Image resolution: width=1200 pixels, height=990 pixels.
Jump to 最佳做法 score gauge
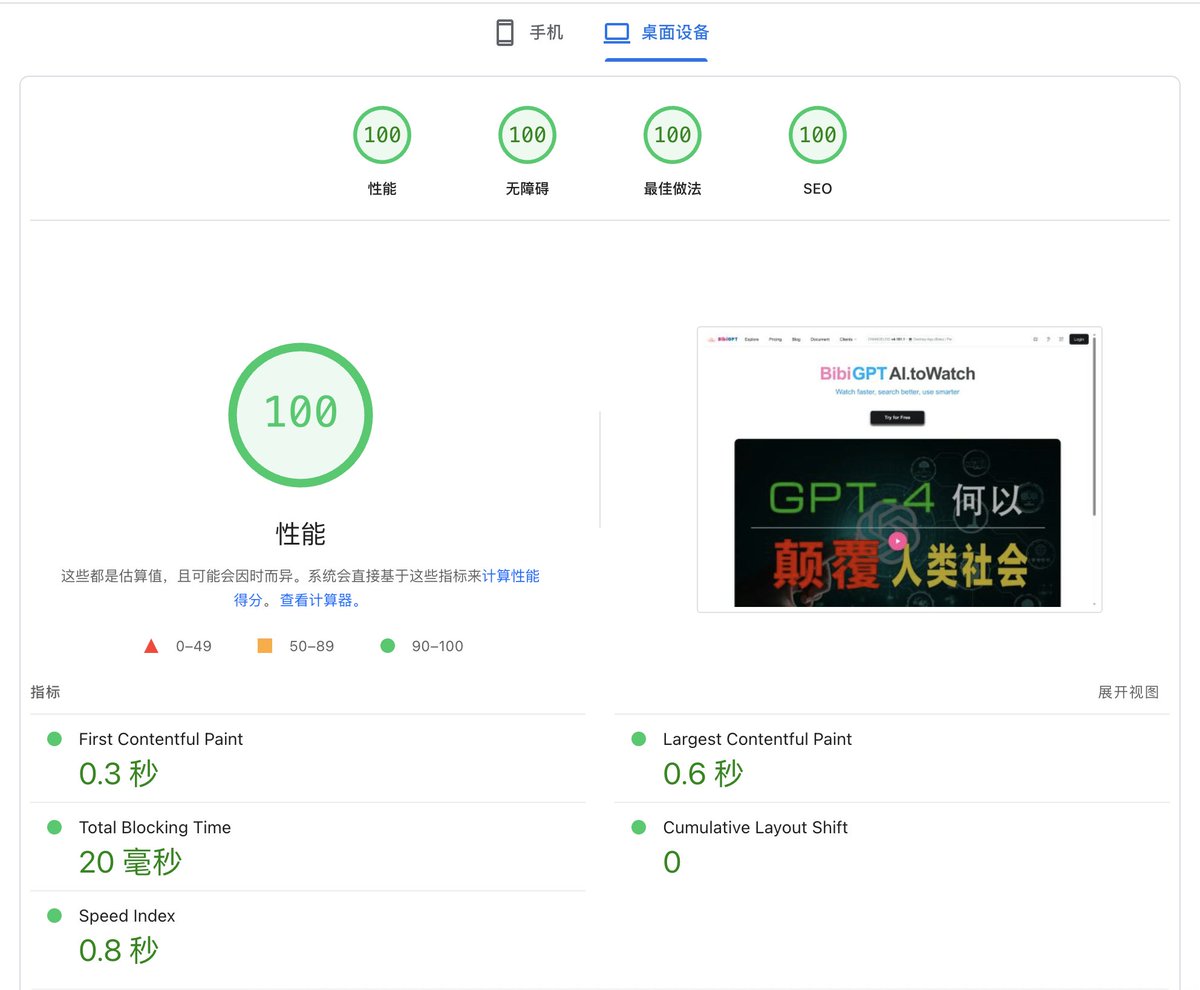pos(672,135)
